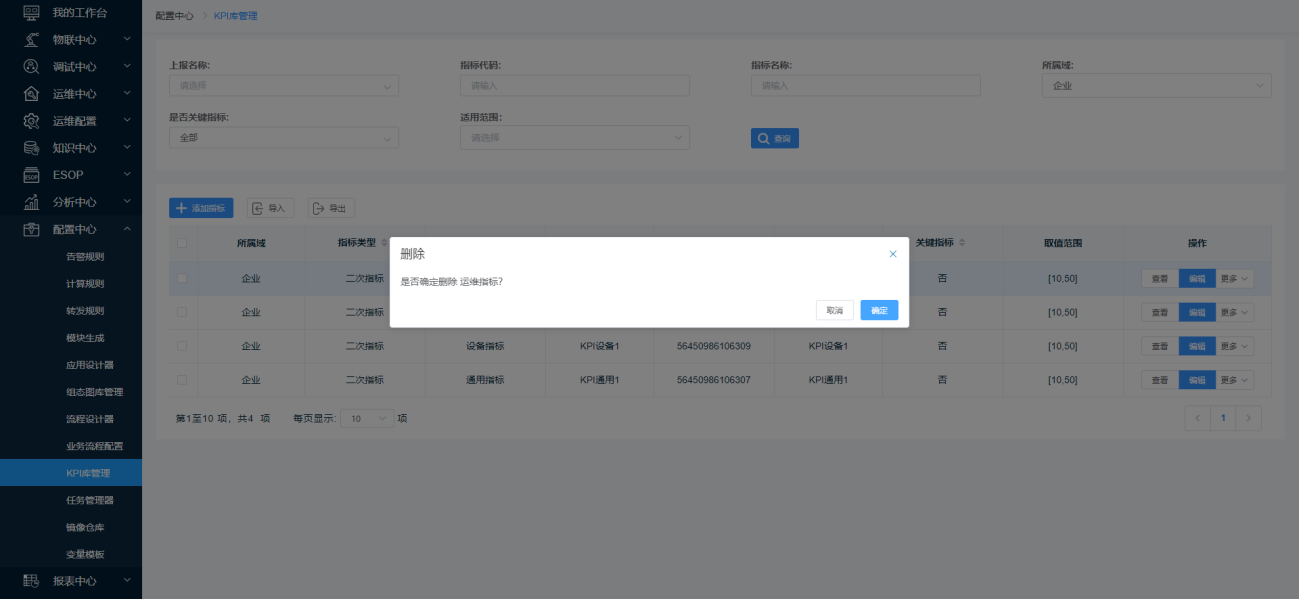Click the 调试中心 sidebar icon
Viewport: 1299px width, 599px height.
pyautogui.click(x=31, y=67)
